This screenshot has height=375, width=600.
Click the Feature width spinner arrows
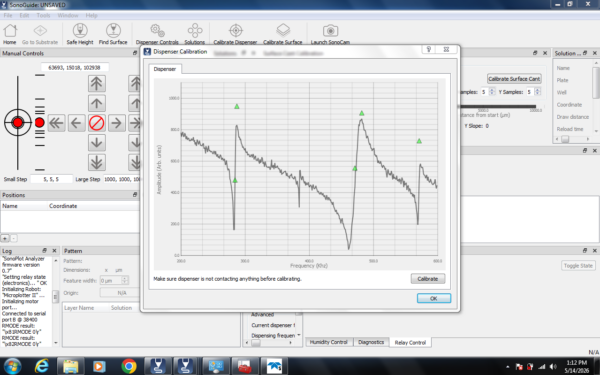(125, 280)
